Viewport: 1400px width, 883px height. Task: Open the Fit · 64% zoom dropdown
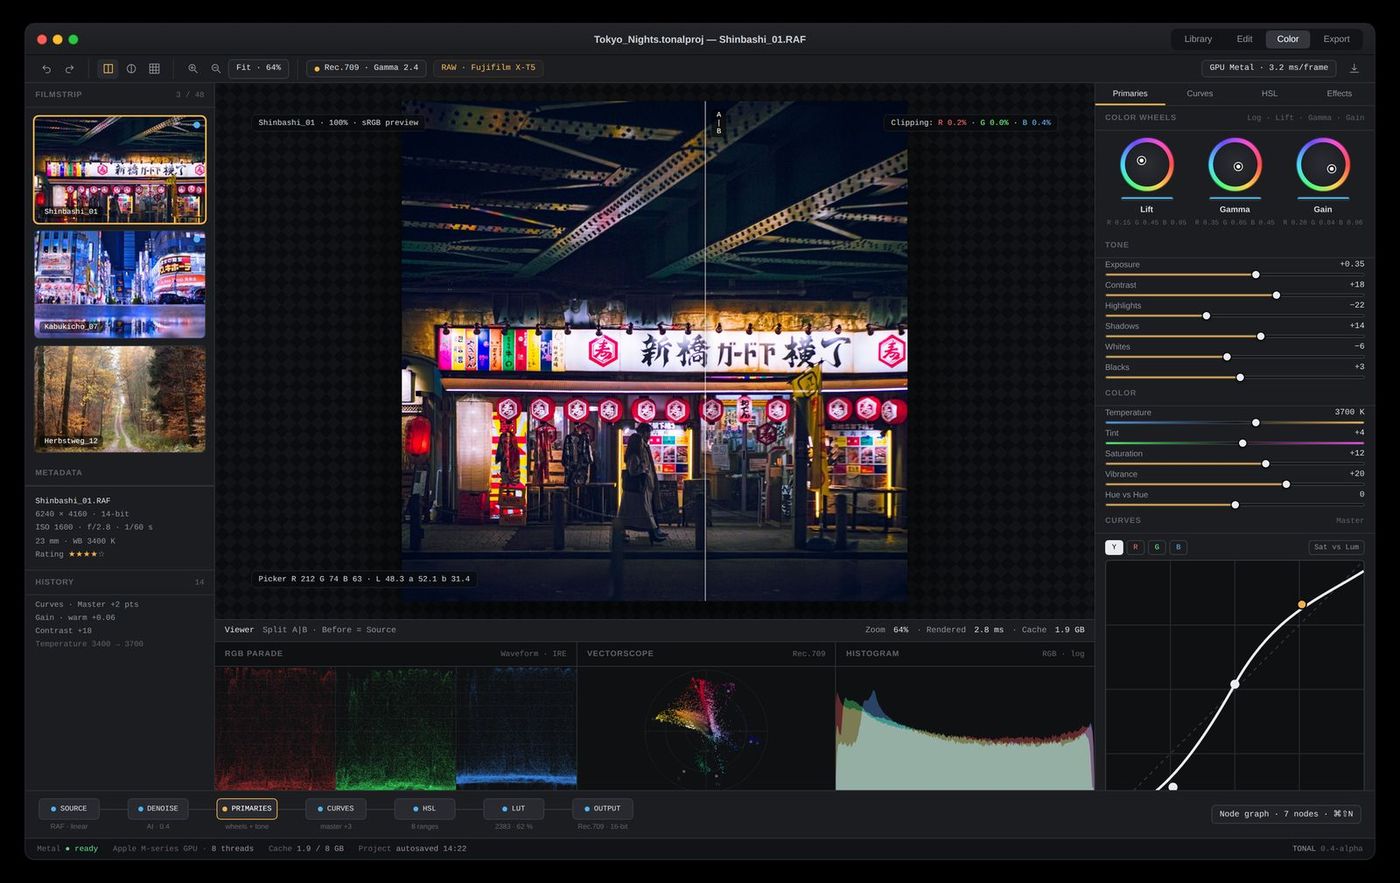click(x=259, y=68)
